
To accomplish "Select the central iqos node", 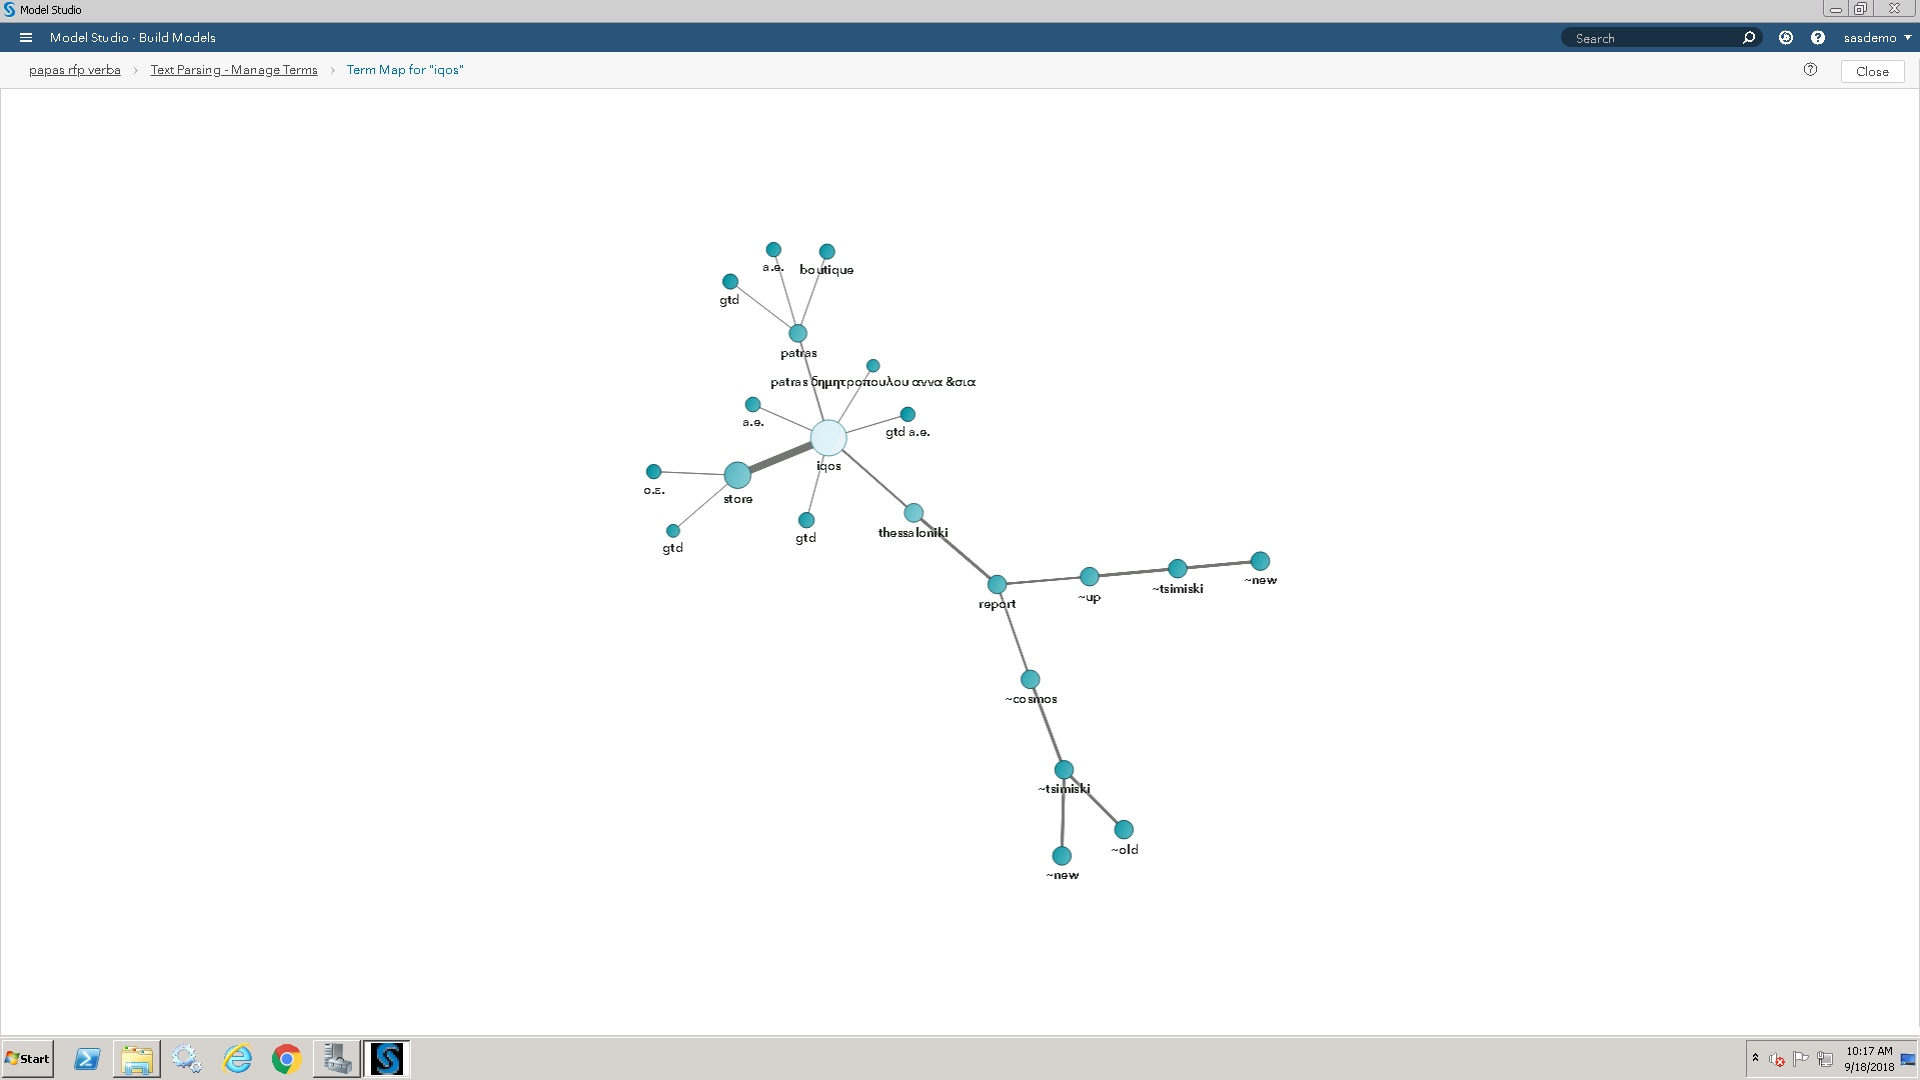I will pyautogui.click(x=828, y=438).
